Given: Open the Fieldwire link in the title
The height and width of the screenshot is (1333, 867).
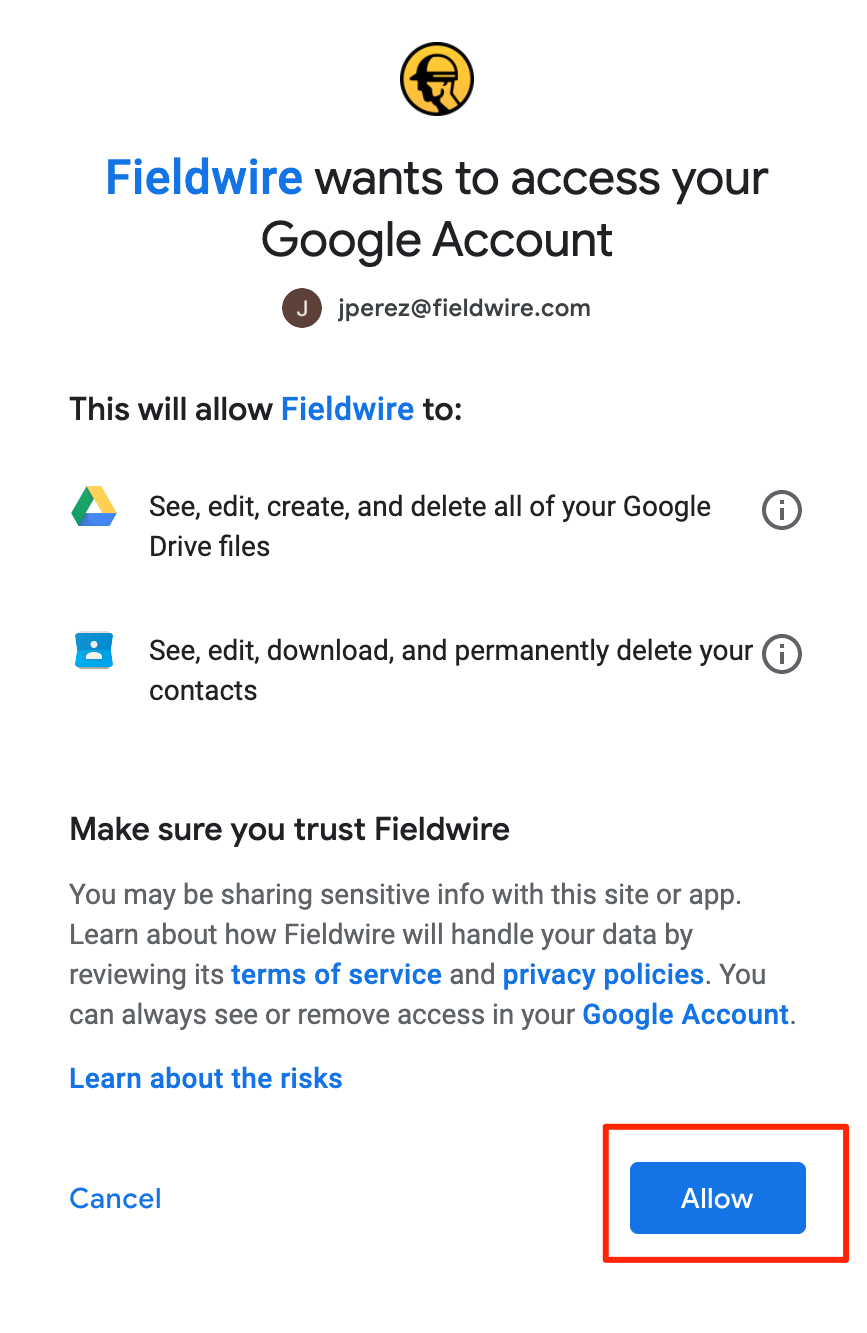Looking at the screenshot, I should tap(204, 178).
